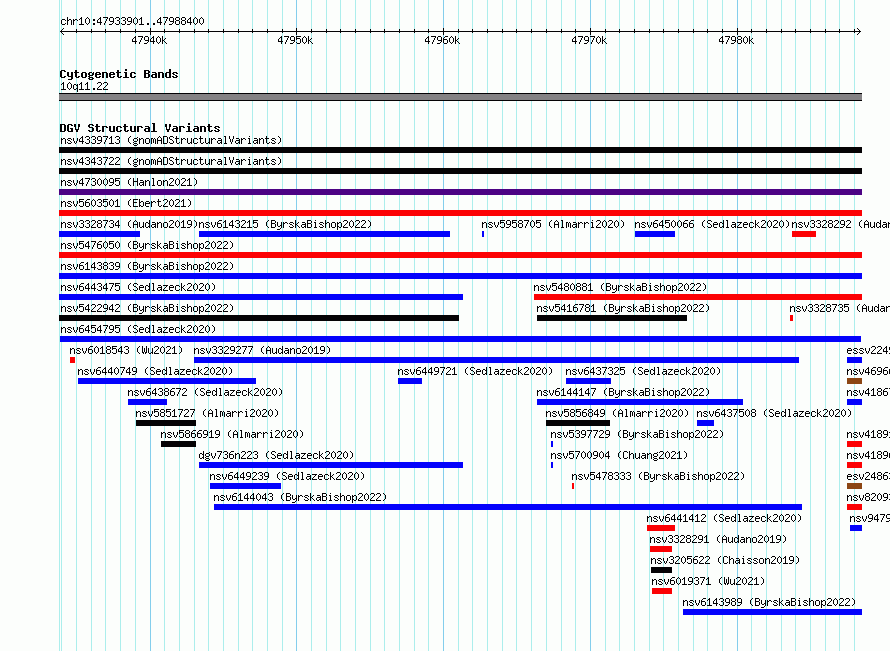Click the blue bar under nsv6438672
890x651 pixels.
pos(147,402)
